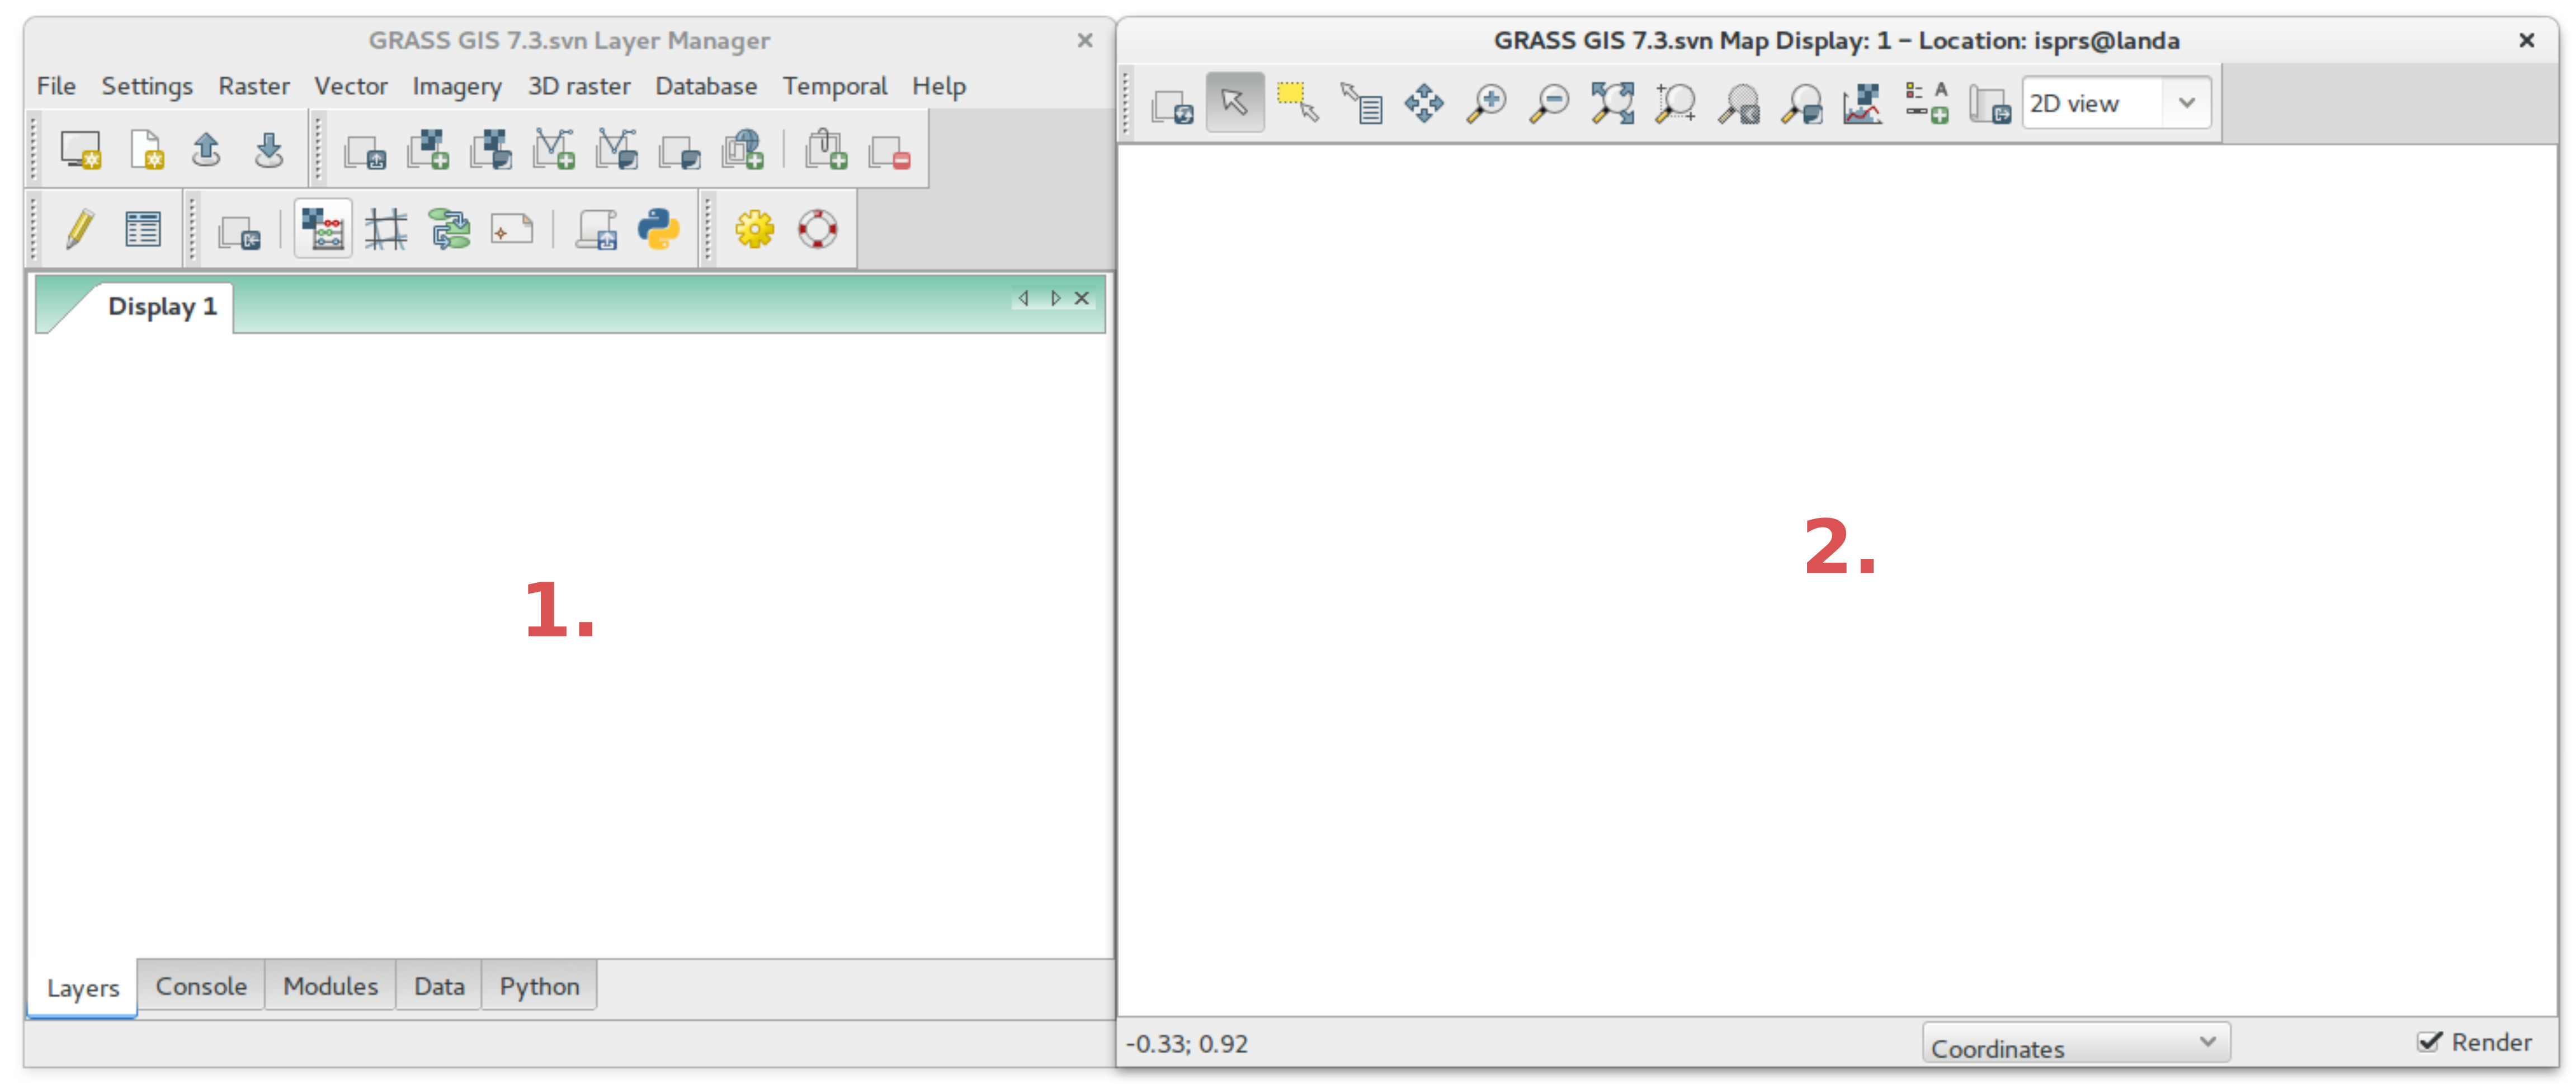Open the Imagery menu
2576x1084 pixels.
[457, 87]
